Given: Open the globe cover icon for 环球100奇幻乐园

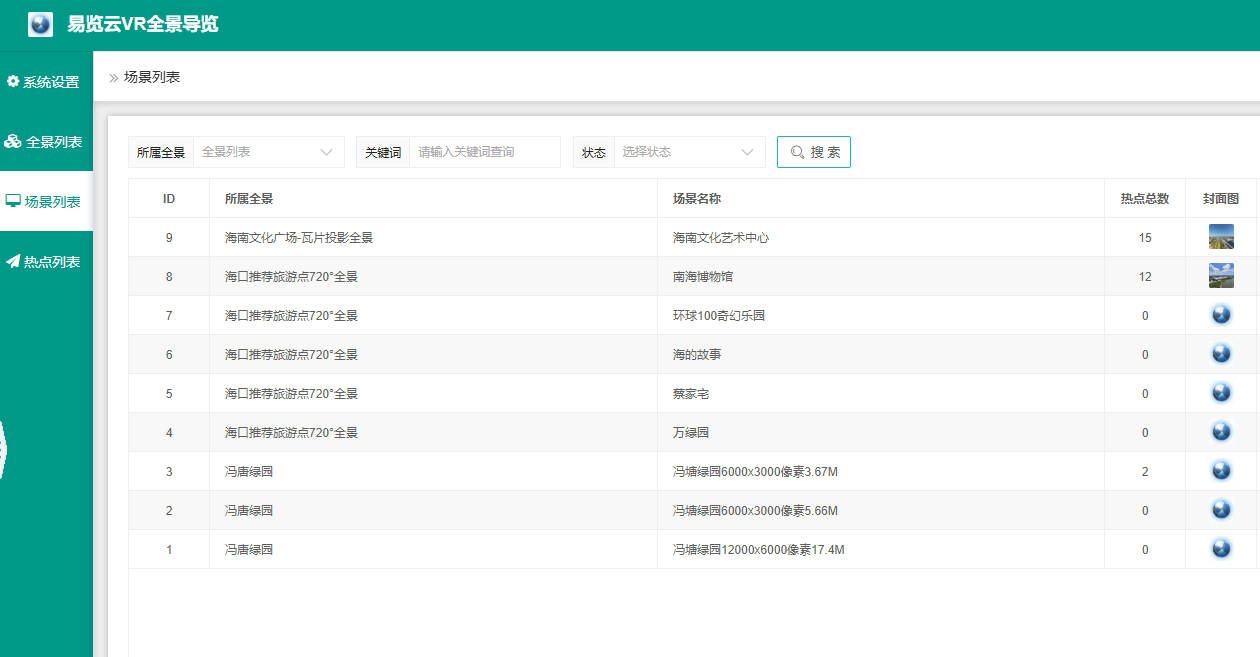Looking at the screenshot, I should point(1220,315).
